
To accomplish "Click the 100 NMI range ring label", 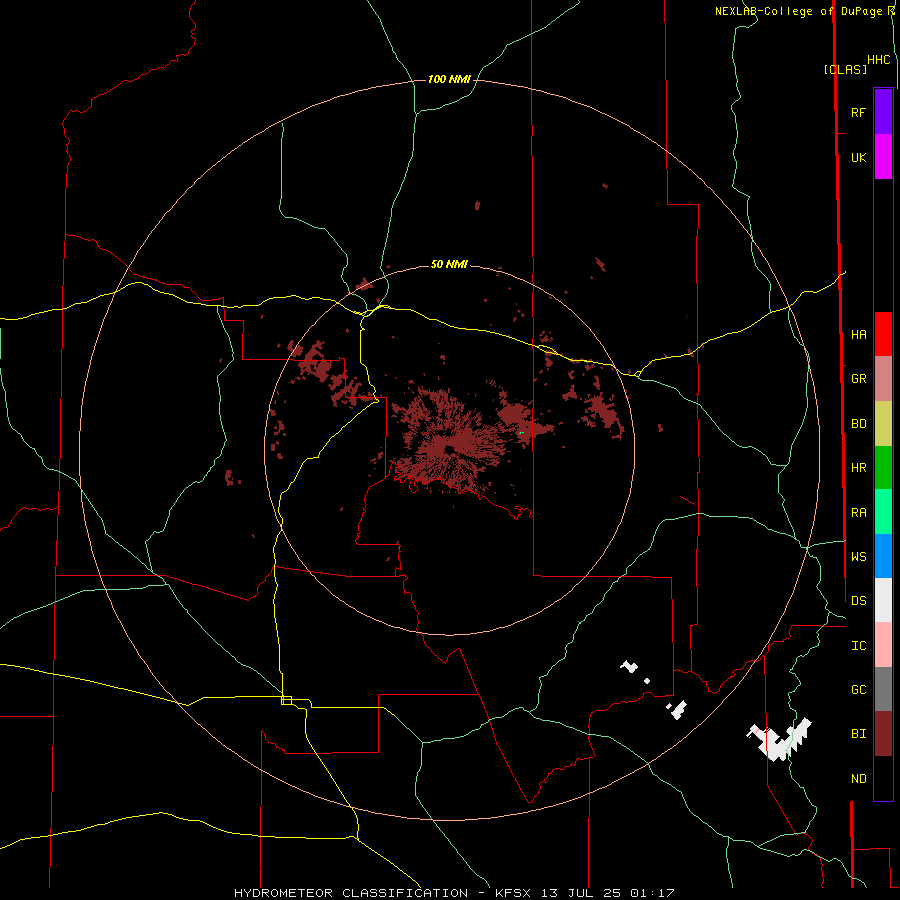I will (x=449, y=79).
